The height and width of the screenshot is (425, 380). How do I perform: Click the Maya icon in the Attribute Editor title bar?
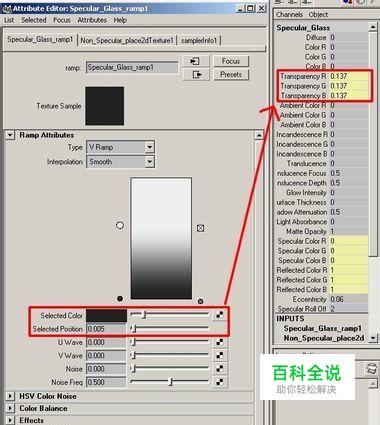pyautogui.click(x=7, y=8)
